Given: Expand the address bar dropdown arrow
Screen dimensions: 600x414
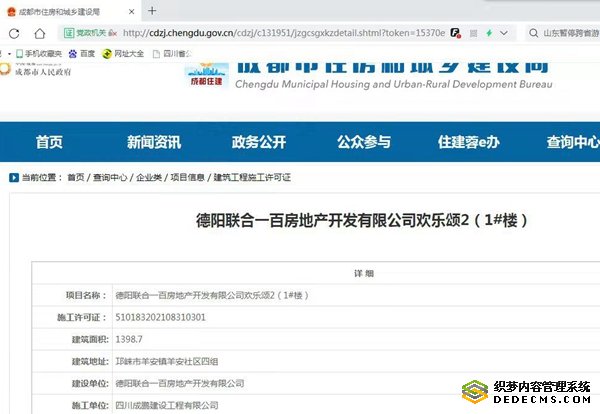Looking at the screenshot, I should coord(505,33).
